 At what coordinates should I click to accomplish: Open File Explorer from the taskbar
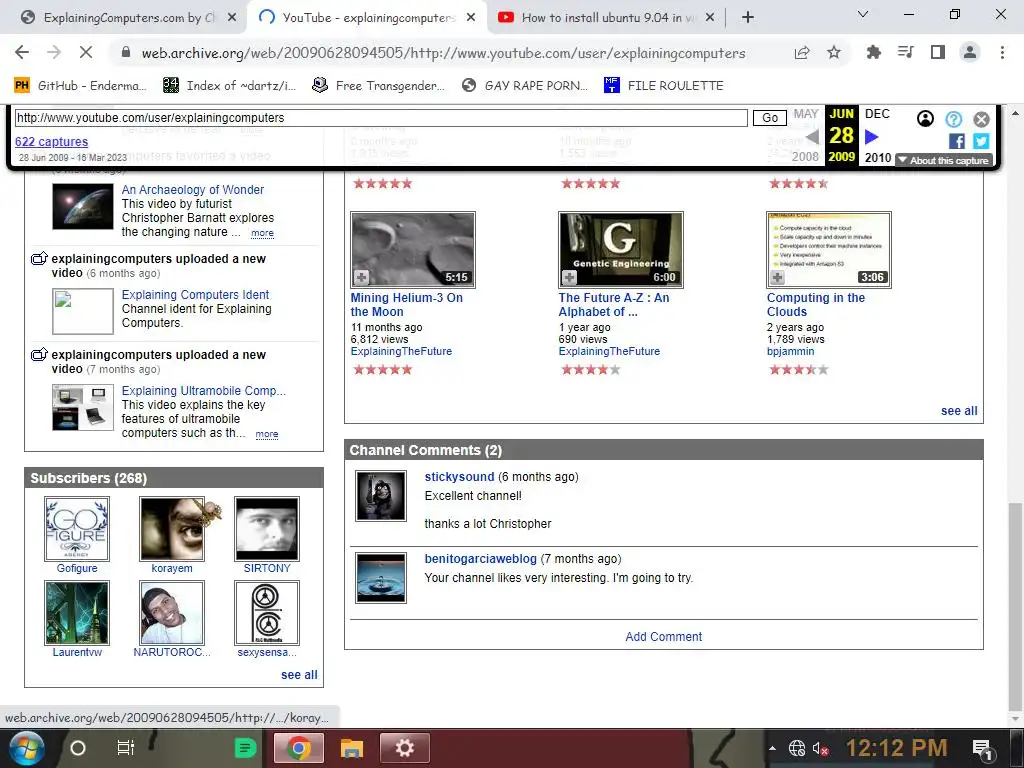point(351,748)
